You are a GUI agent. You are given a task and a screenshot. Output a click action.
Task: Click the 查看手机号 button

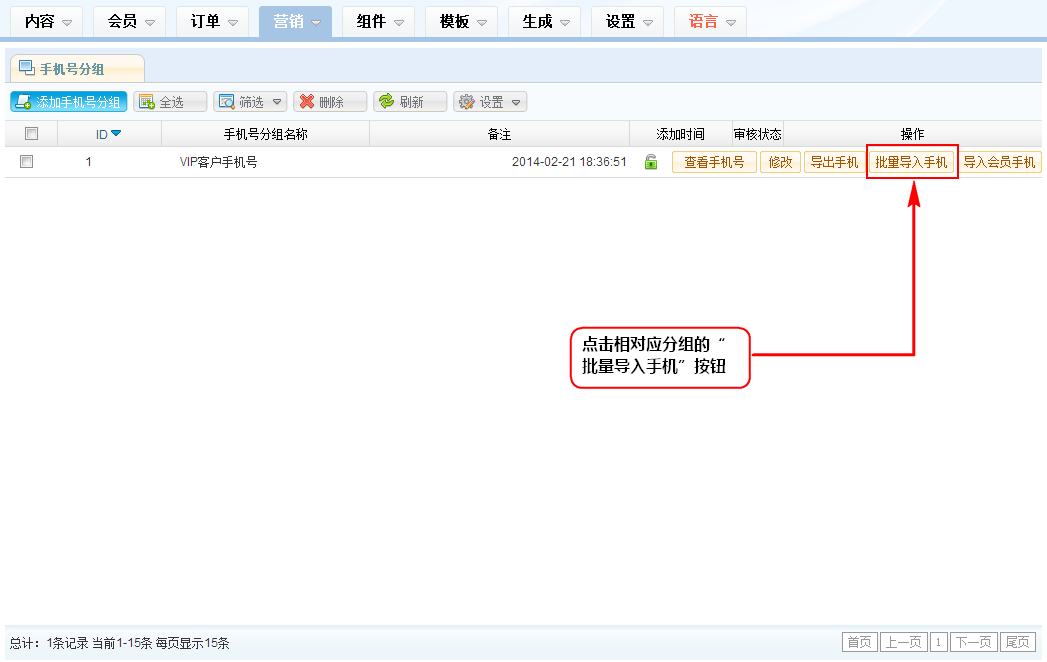tap(714, 162)
